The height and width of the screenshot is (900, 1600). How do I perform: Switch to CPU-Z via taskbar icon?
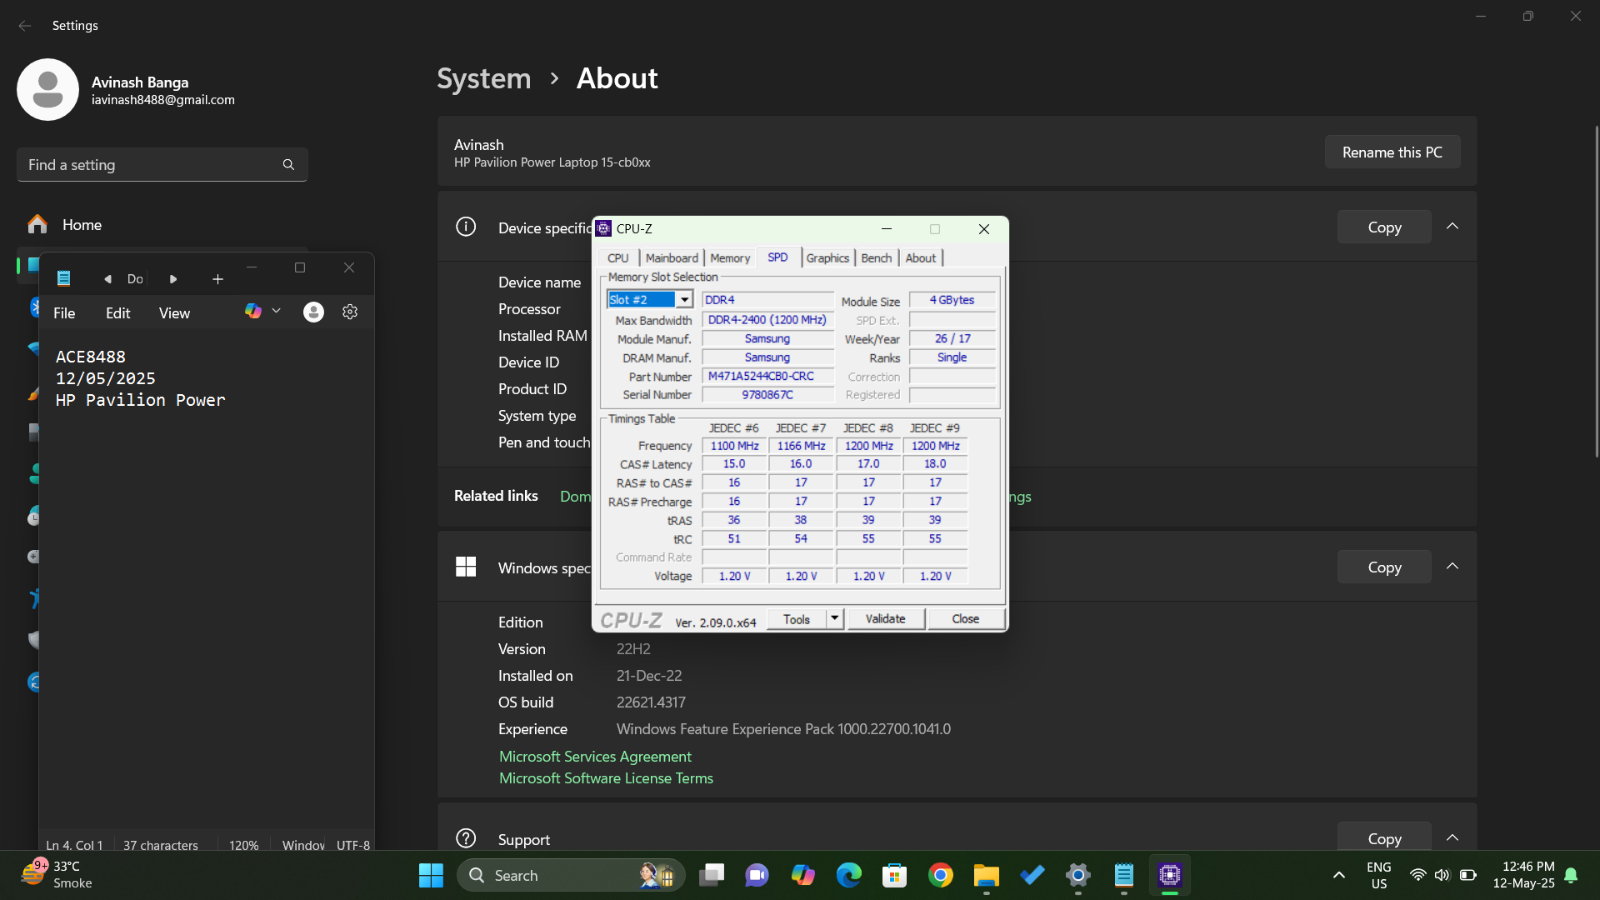point(1170,875)
